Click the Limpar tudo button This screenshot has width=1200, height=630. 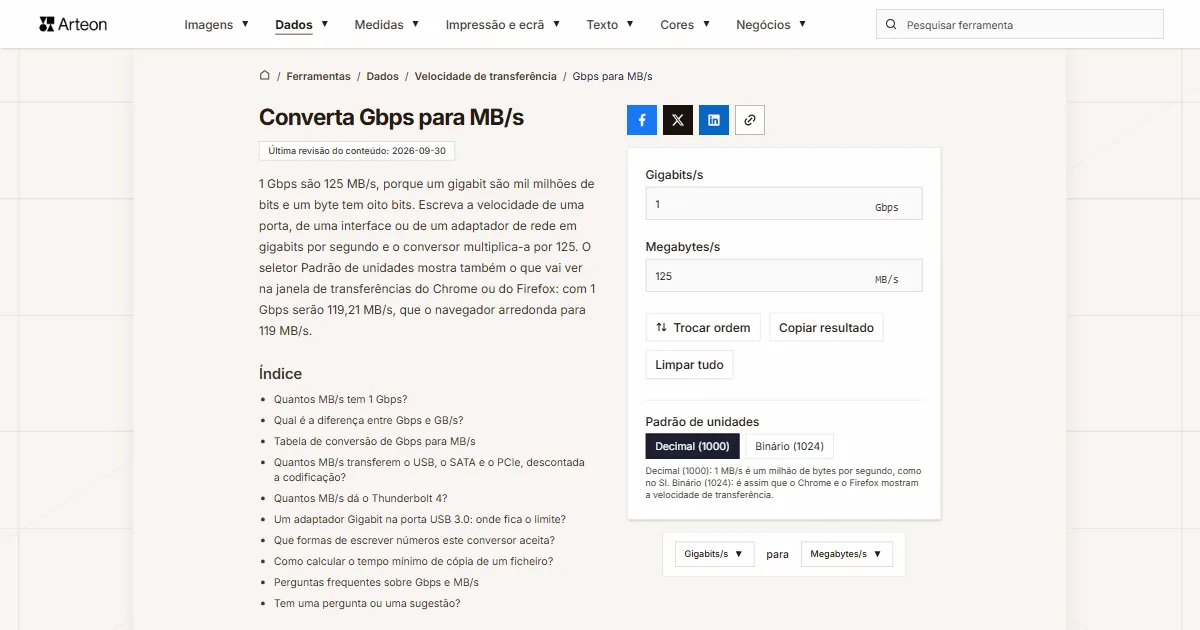[x=689, y=365]
